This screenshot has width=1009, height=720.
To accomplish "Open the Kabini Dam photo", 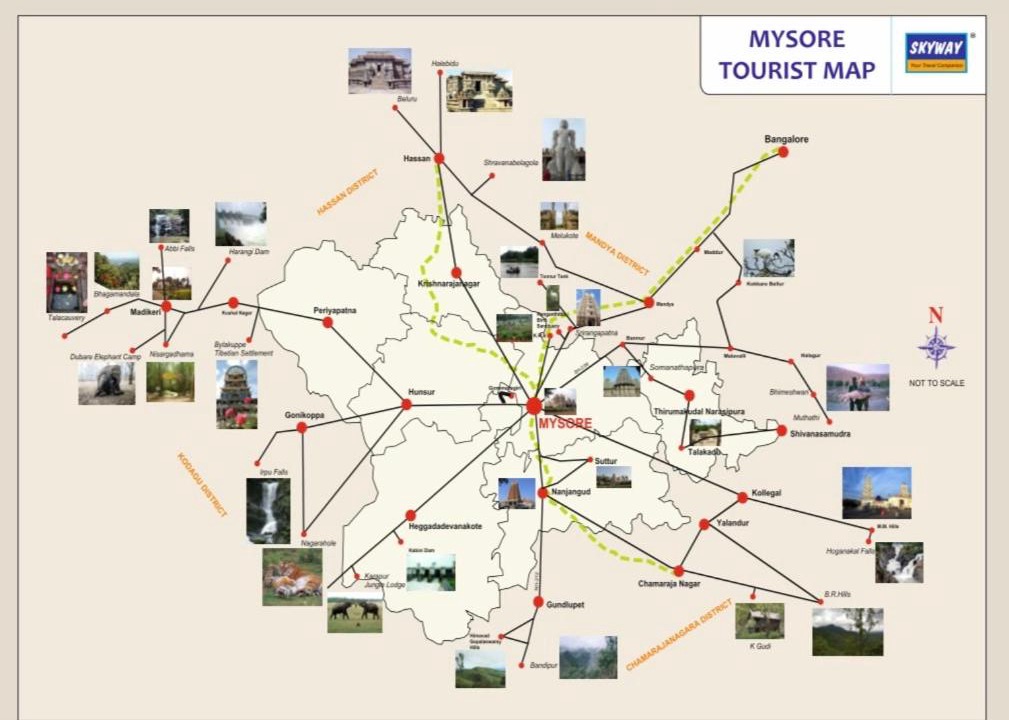I will pyautogui.click(x=430, y=572).
